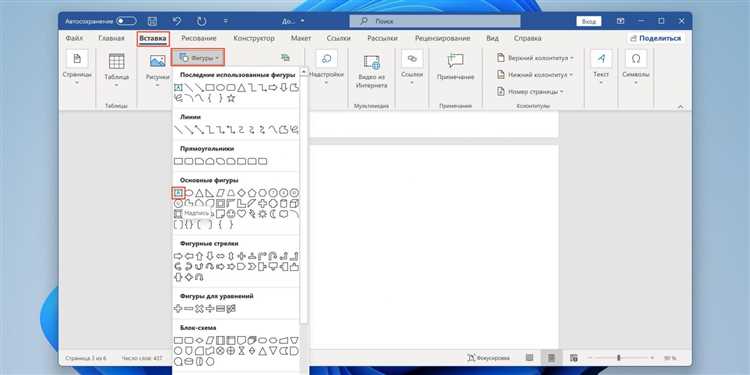Click the Примечание comment button
The width and height of the screenshot is (750, 375).
pos(455,67)
